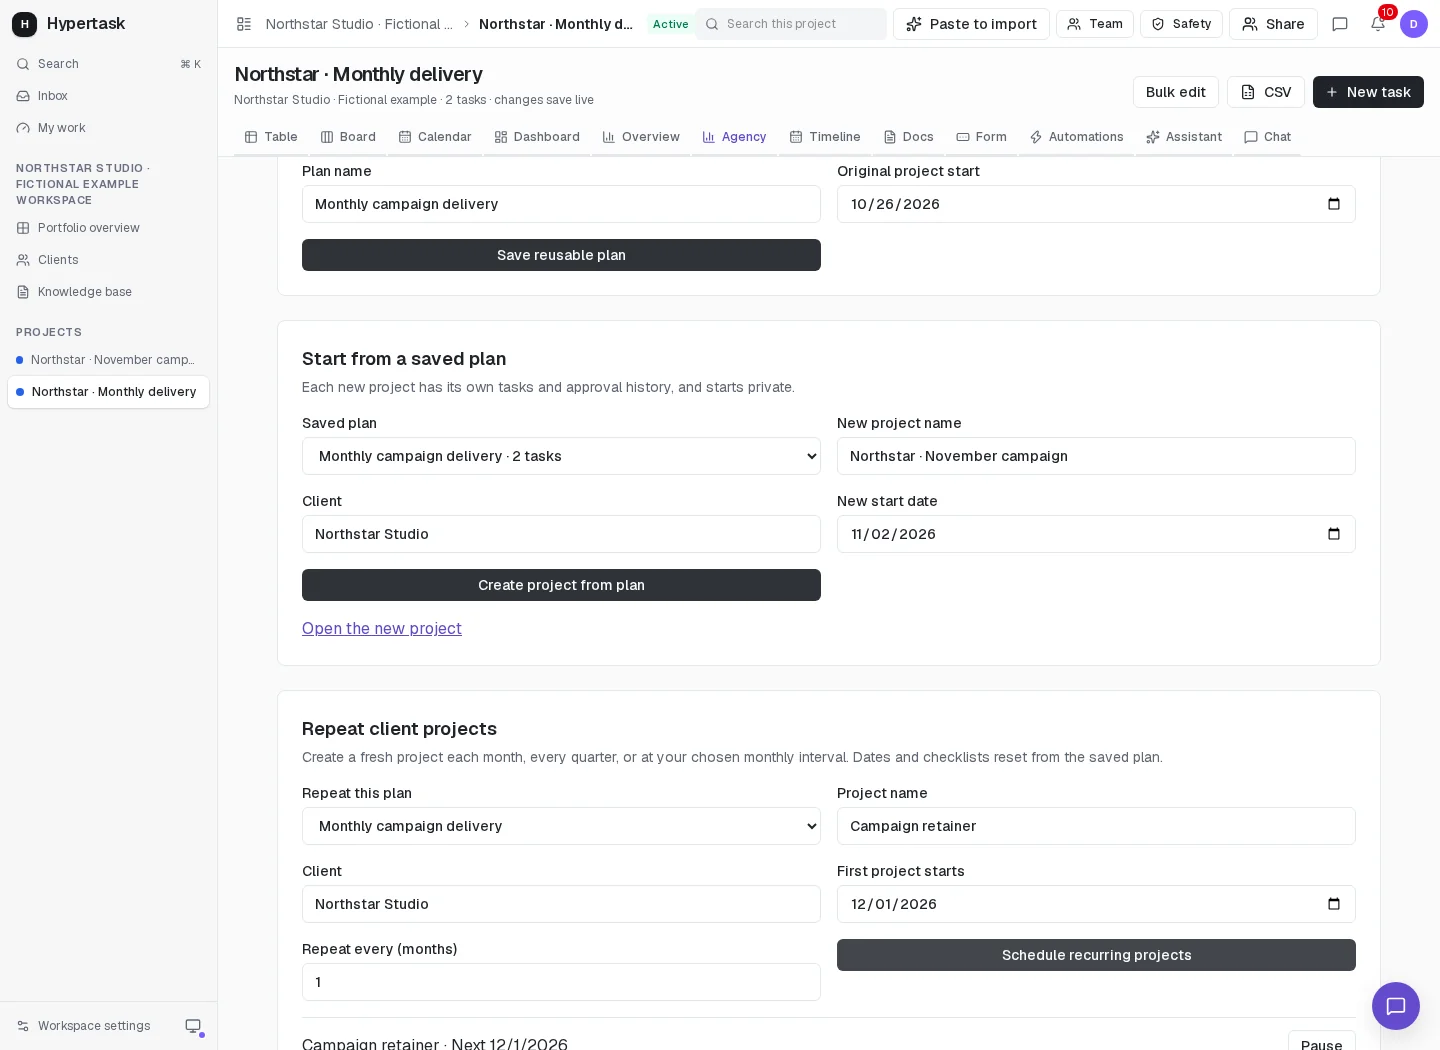
Task: Open the Safety settings
Action: (x=1181, y=24)
